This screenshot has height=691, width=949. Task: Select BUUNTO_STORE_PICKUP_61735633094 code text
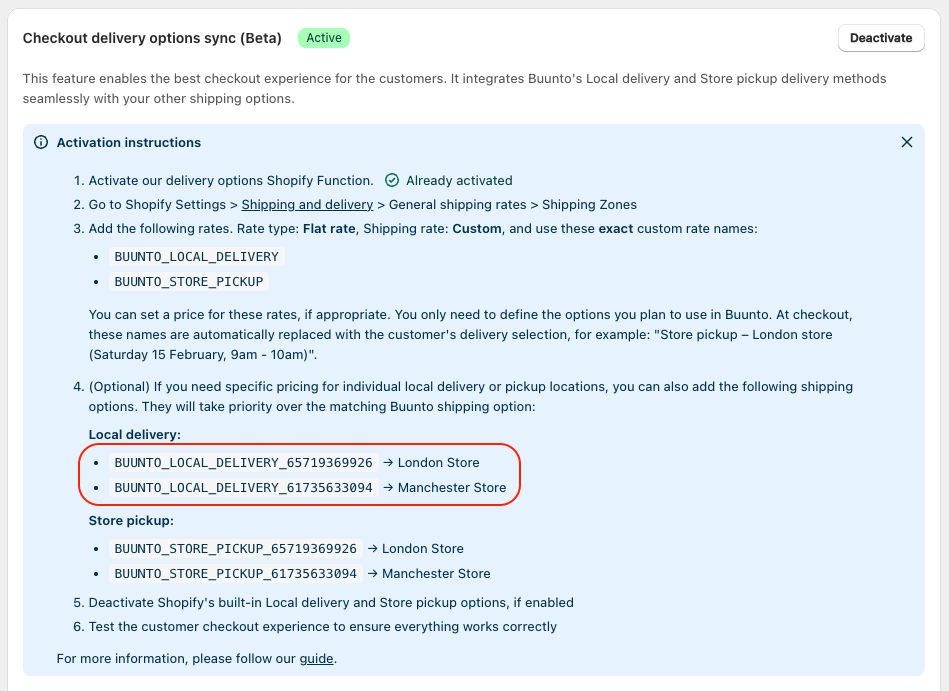(x=235, y=573)
